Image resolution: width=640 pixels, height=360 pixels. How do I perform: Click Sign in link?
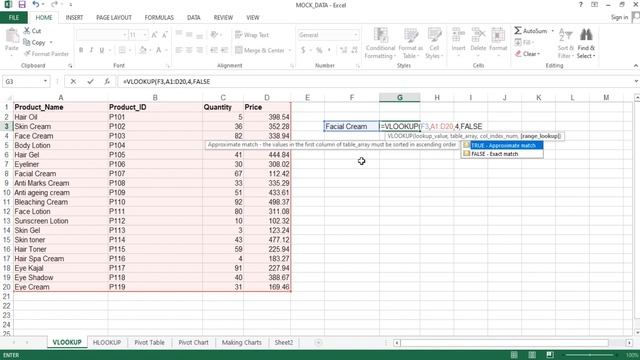point(619,17)
